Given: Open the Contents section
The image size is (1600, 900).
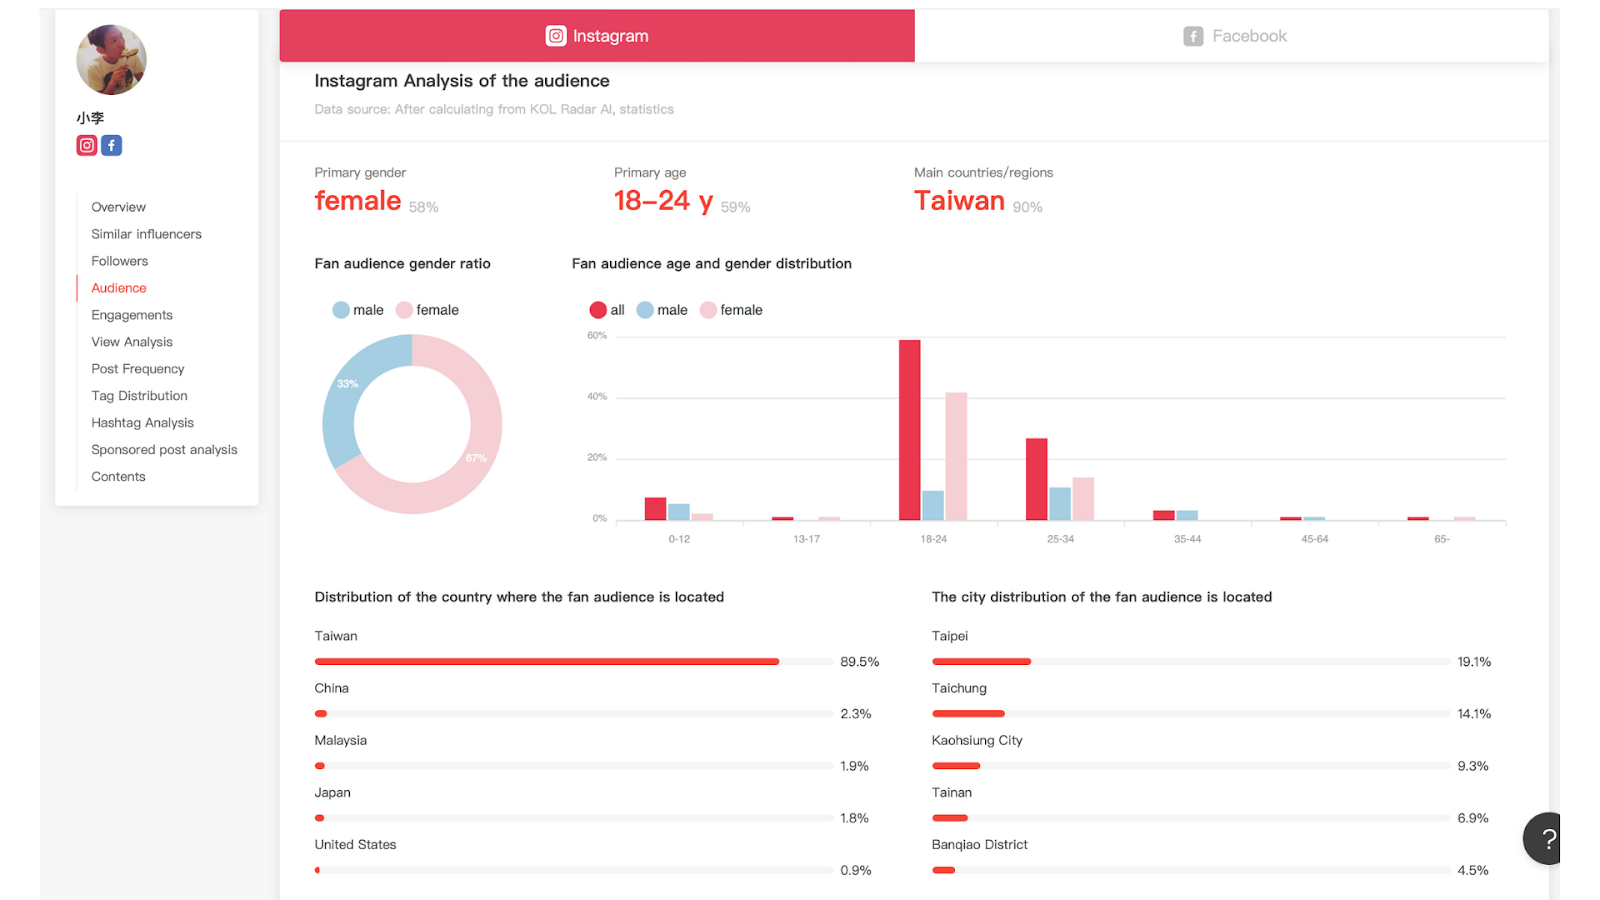Looking at the screenshot, I should coord(118,477).
